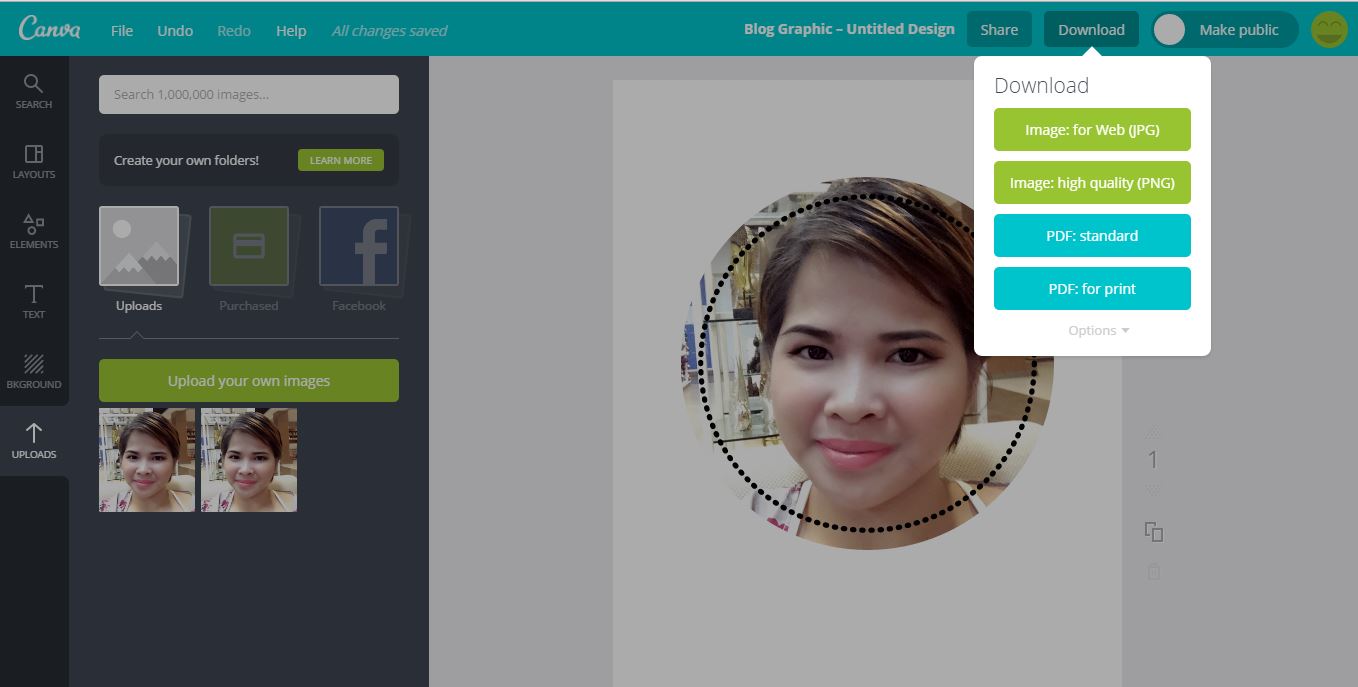This screenshot has height=687, width=1358.
Task: Open the Bkground sidebar tab
Action: (x=34, y=371)
